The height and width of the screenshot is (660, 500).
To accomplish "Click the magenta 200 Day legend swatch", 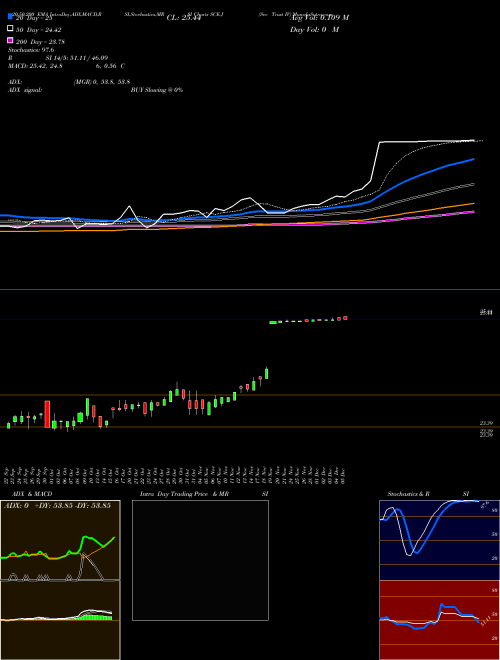I will click(x=10, y=40).
